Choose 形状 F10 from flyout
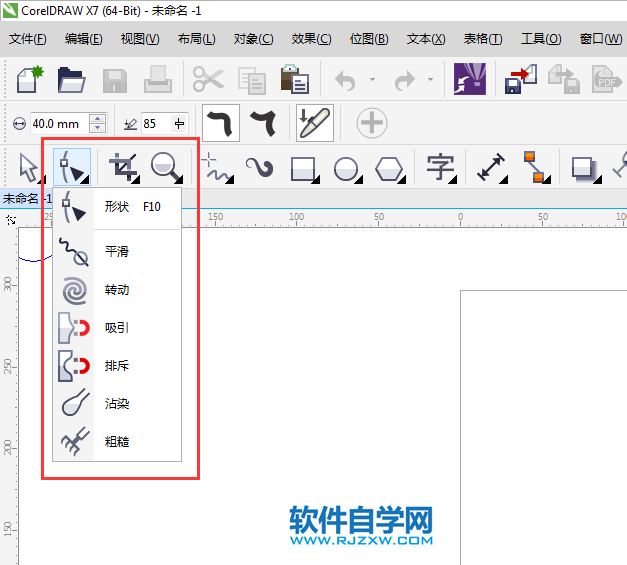The width and height of the screenshot is (627, 565). click(x=117, y=207)
